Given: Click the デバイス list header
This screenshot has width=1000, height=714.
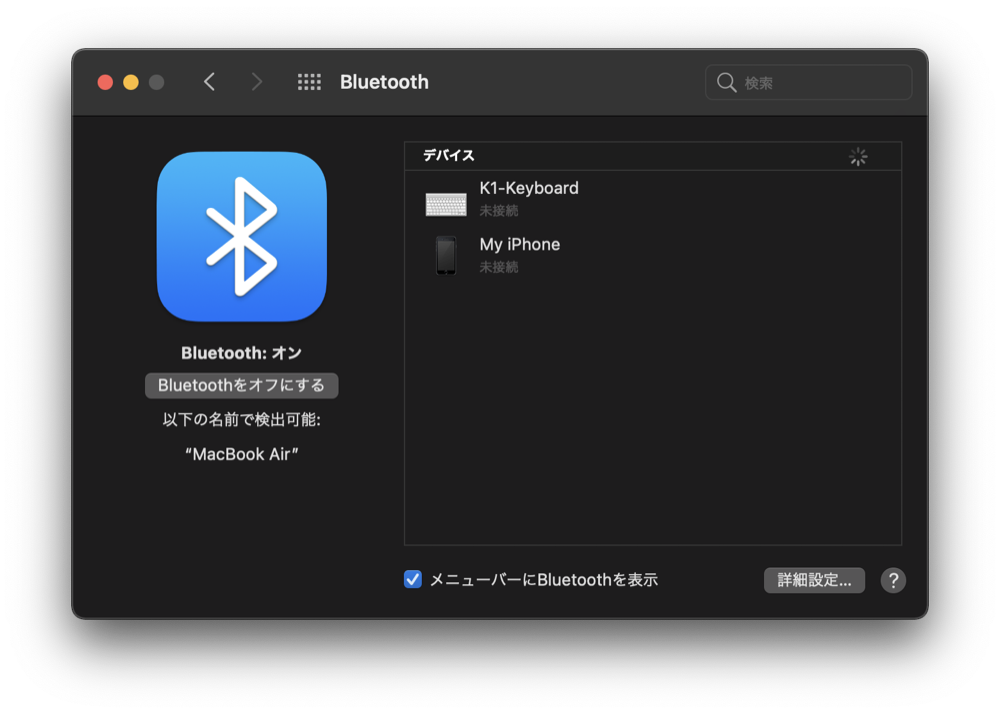Looking at the screenshot, I should (652, 156).
